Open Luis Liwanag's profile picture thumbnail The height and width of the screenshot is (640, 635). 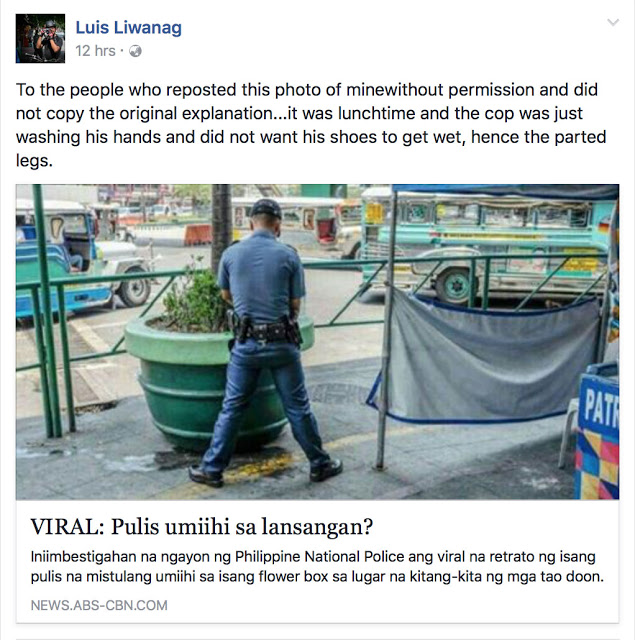(x=40, y=38)
